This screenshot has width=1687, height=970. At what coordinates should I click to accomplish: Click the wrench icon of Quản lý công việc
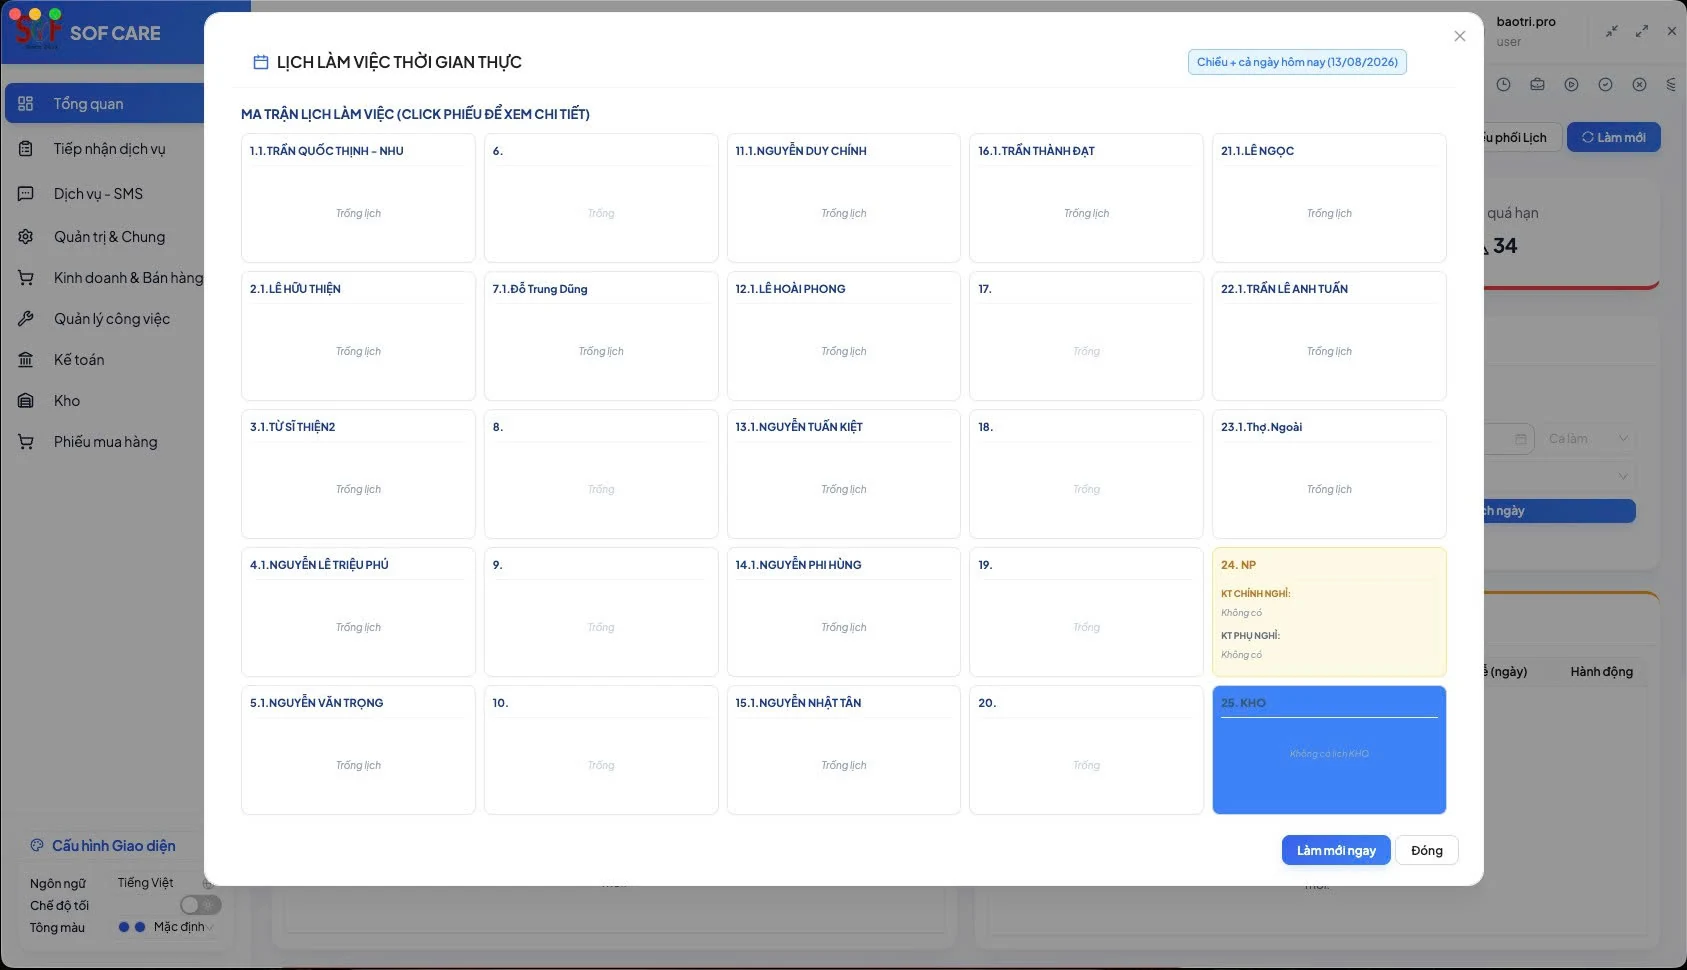(26, 319)
